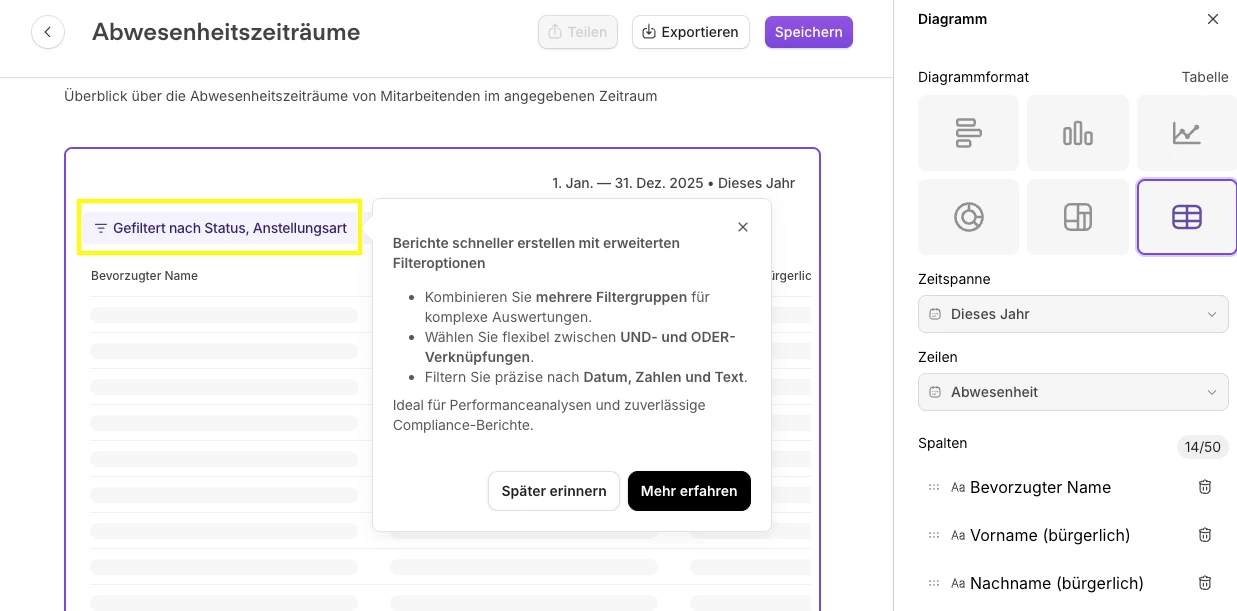1237x611 pixels.
Task: Click the Exportieren button
Action: pos(692,32)
